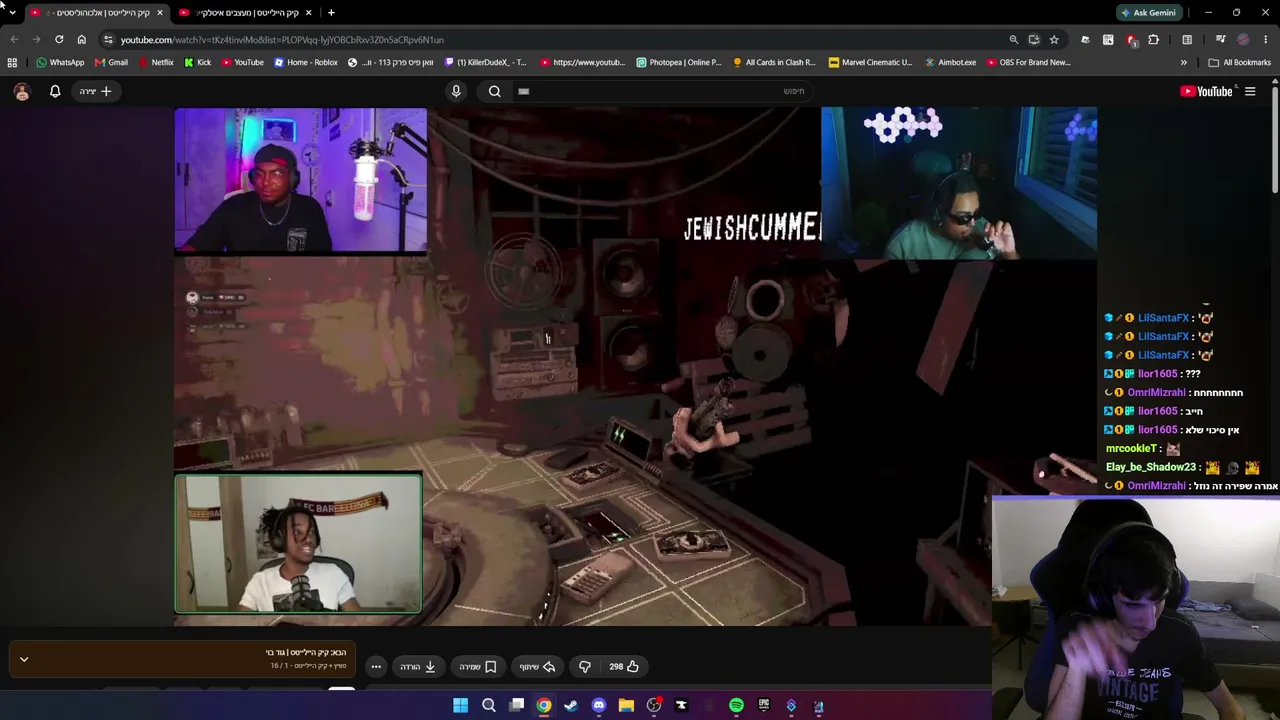This screenshot has height=720, width=1280.
Task: Open the Gmail bookmark
Action: [x=111, y=62]
